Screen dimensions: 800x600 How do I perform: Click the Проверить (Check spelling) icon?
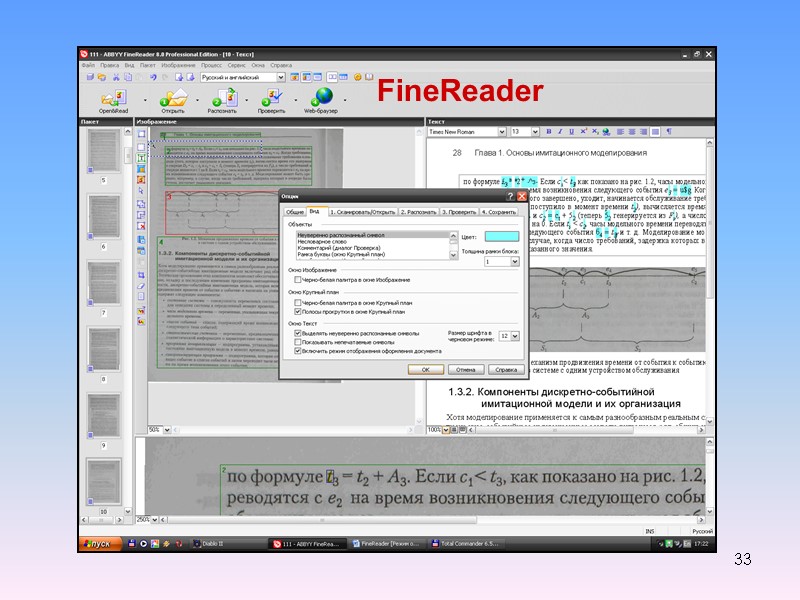[x=271, y=97]
